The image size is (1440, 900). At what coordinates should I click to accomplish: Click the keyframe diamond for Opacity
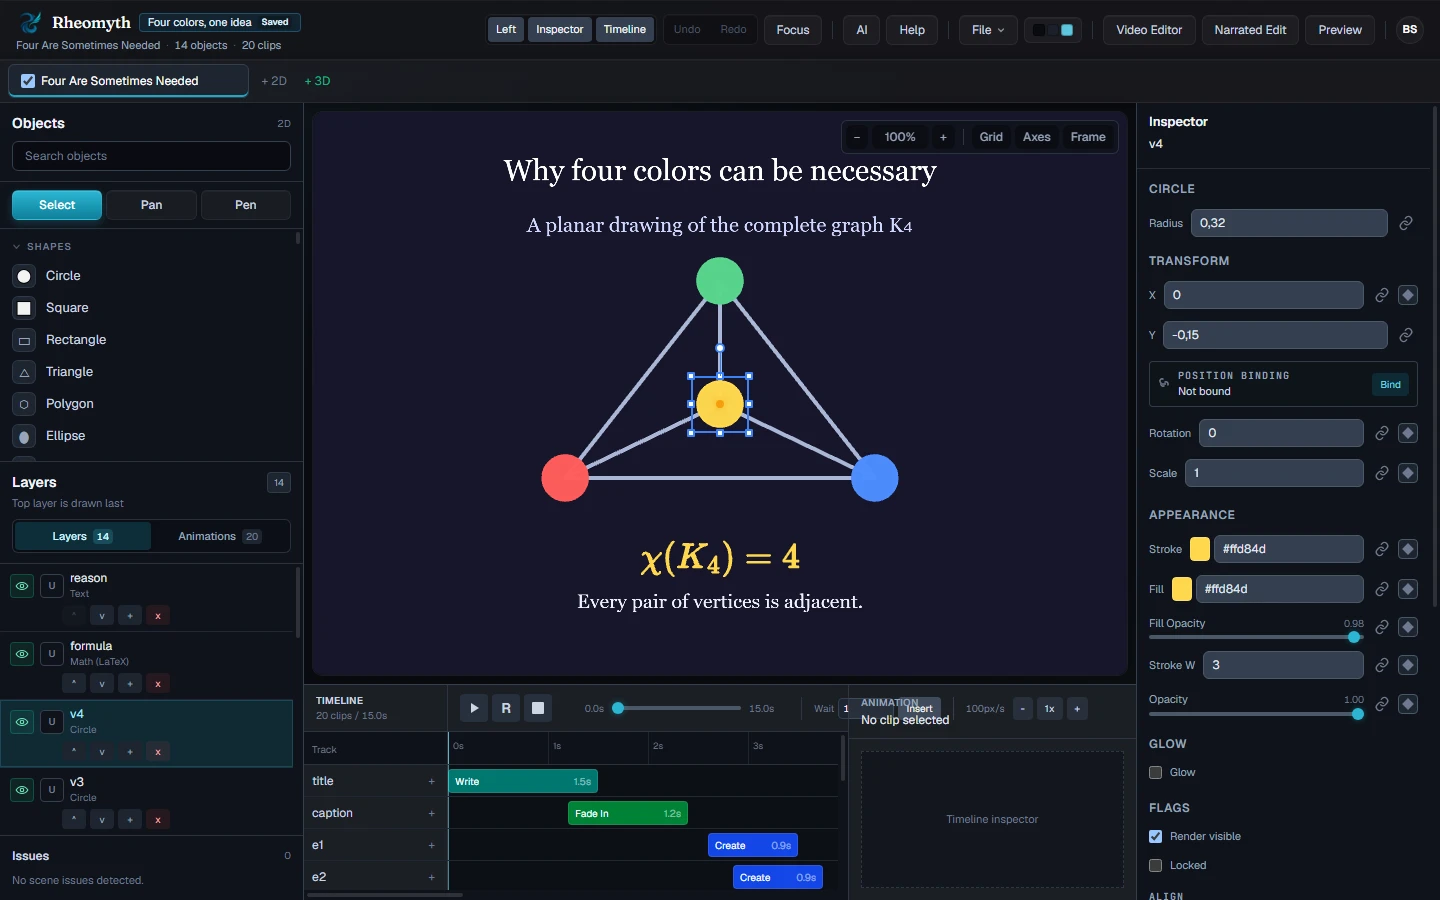tap(1408, 704)
